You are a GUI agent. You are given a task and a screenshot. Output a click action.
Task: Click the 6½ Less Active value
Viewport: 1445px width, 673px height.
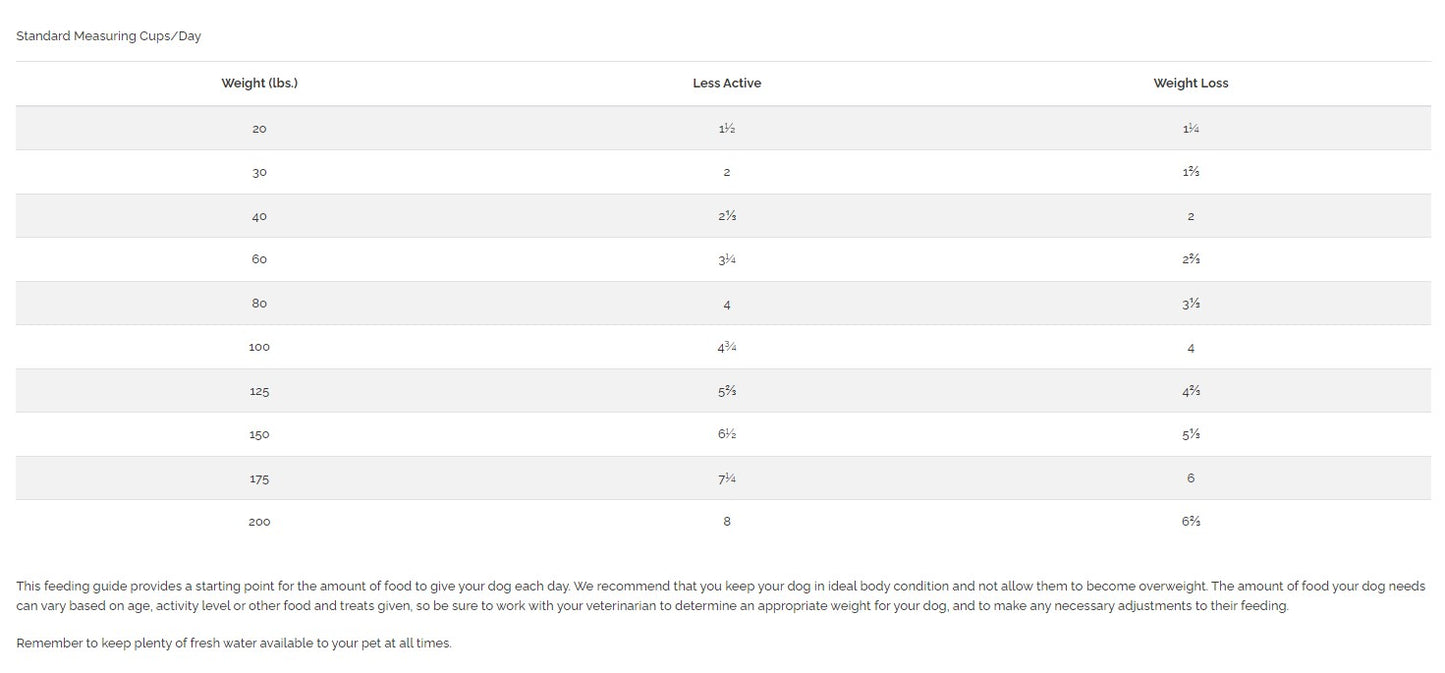tap(727, 434)
